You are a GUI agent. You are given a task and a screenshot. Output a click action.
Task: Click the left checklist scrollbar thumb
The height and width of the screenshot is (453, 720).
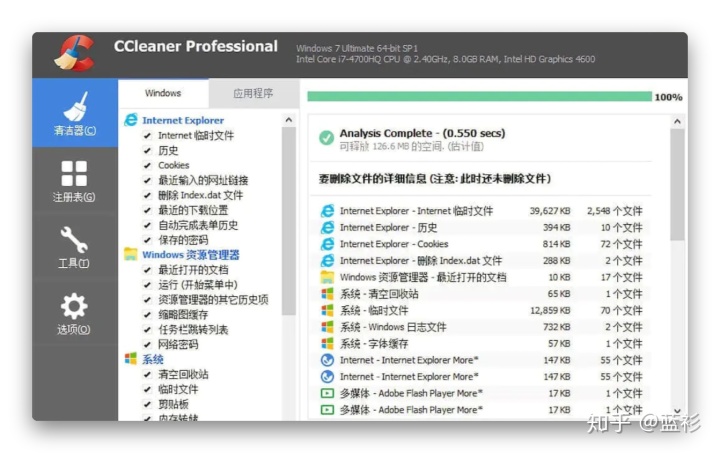point(288,221)
